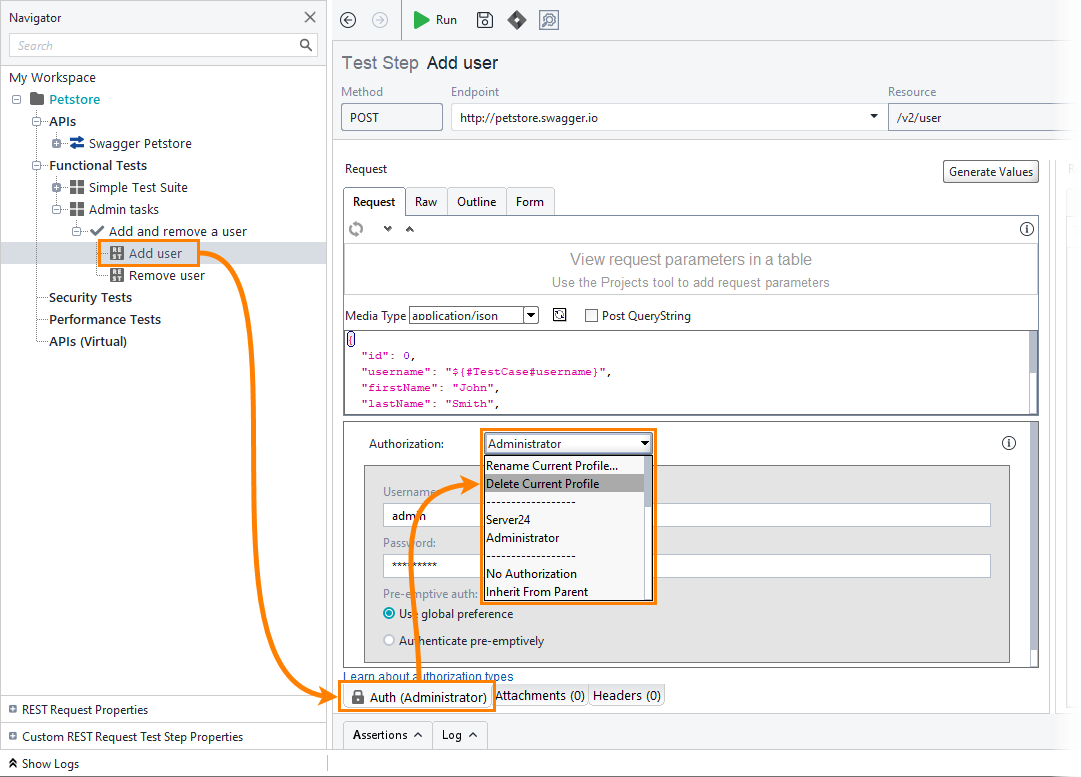
Task: Close the Navigator panel
Action: [310, 17]
